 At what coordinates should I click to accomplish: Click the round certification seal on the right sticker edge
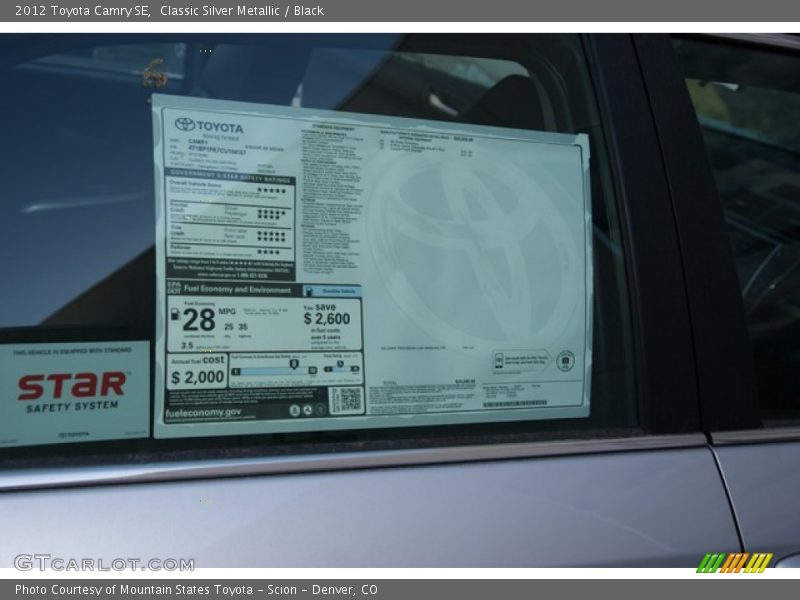tap(565, 361)
